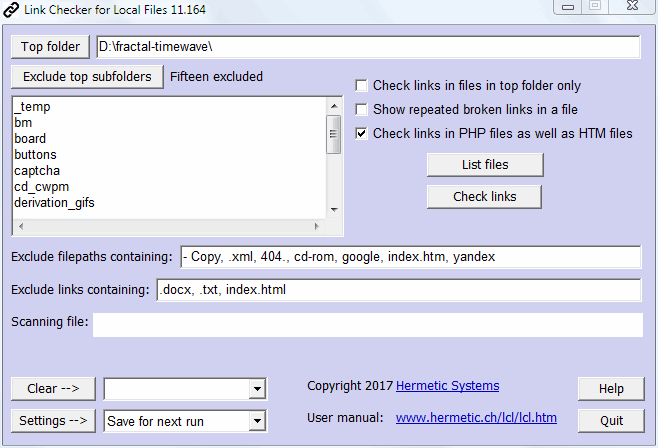
Task: Click the Clear --> button
Action: pyautogui.click(x=53, y=389)
